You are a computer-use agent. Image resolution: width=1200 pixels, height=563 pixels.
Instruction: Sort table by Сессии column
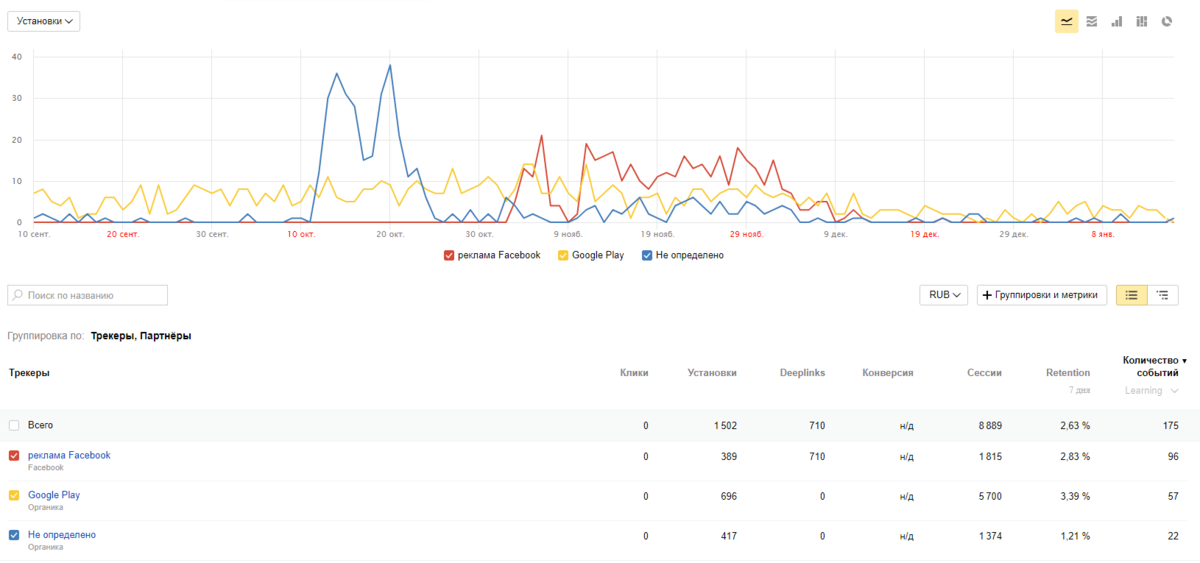(x=983, y=373)
